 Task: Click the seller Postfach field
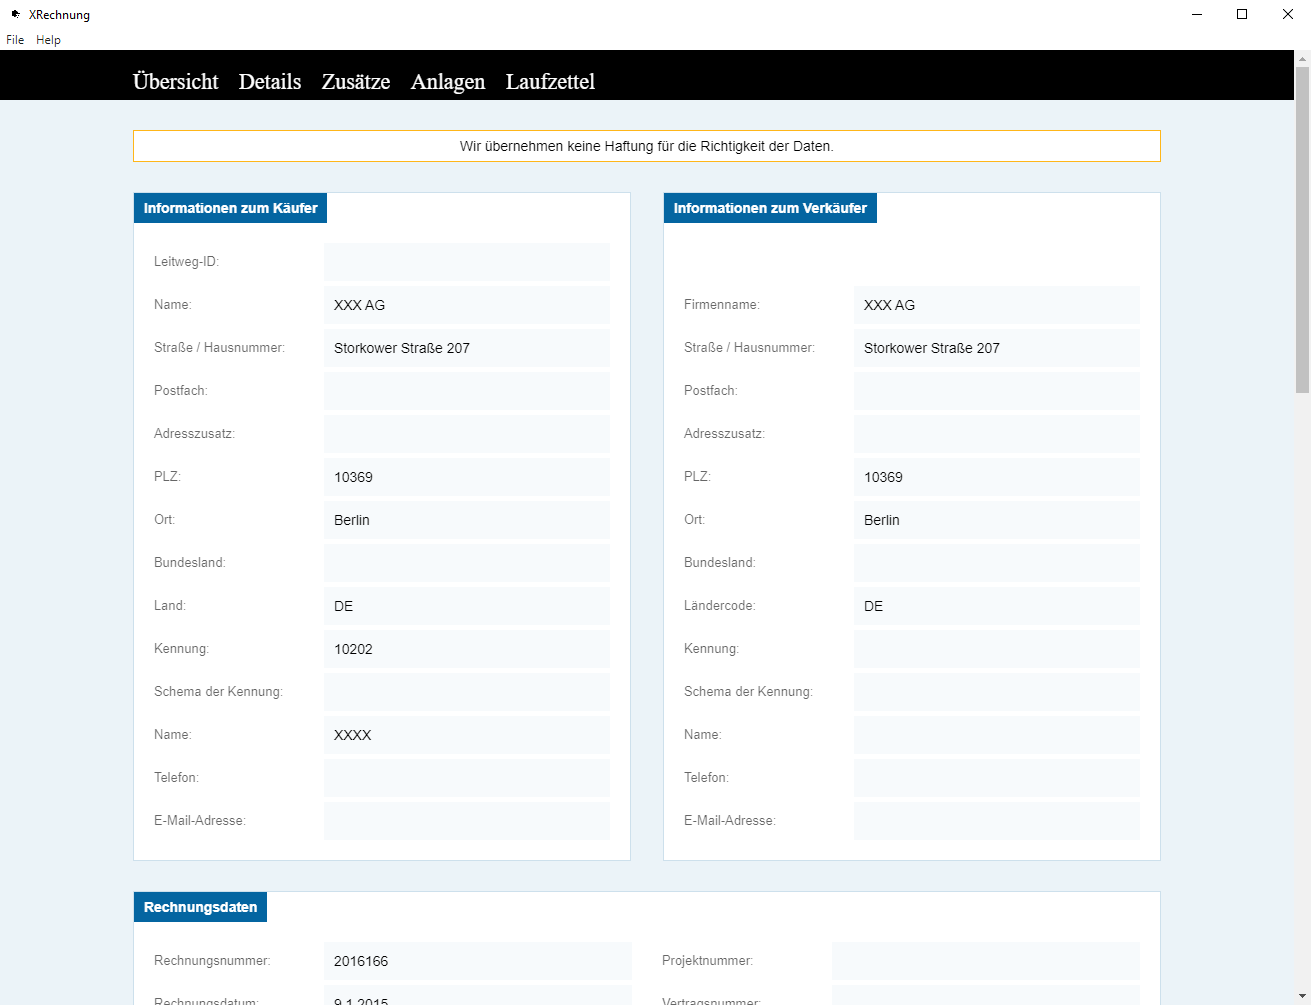(996, 390)
